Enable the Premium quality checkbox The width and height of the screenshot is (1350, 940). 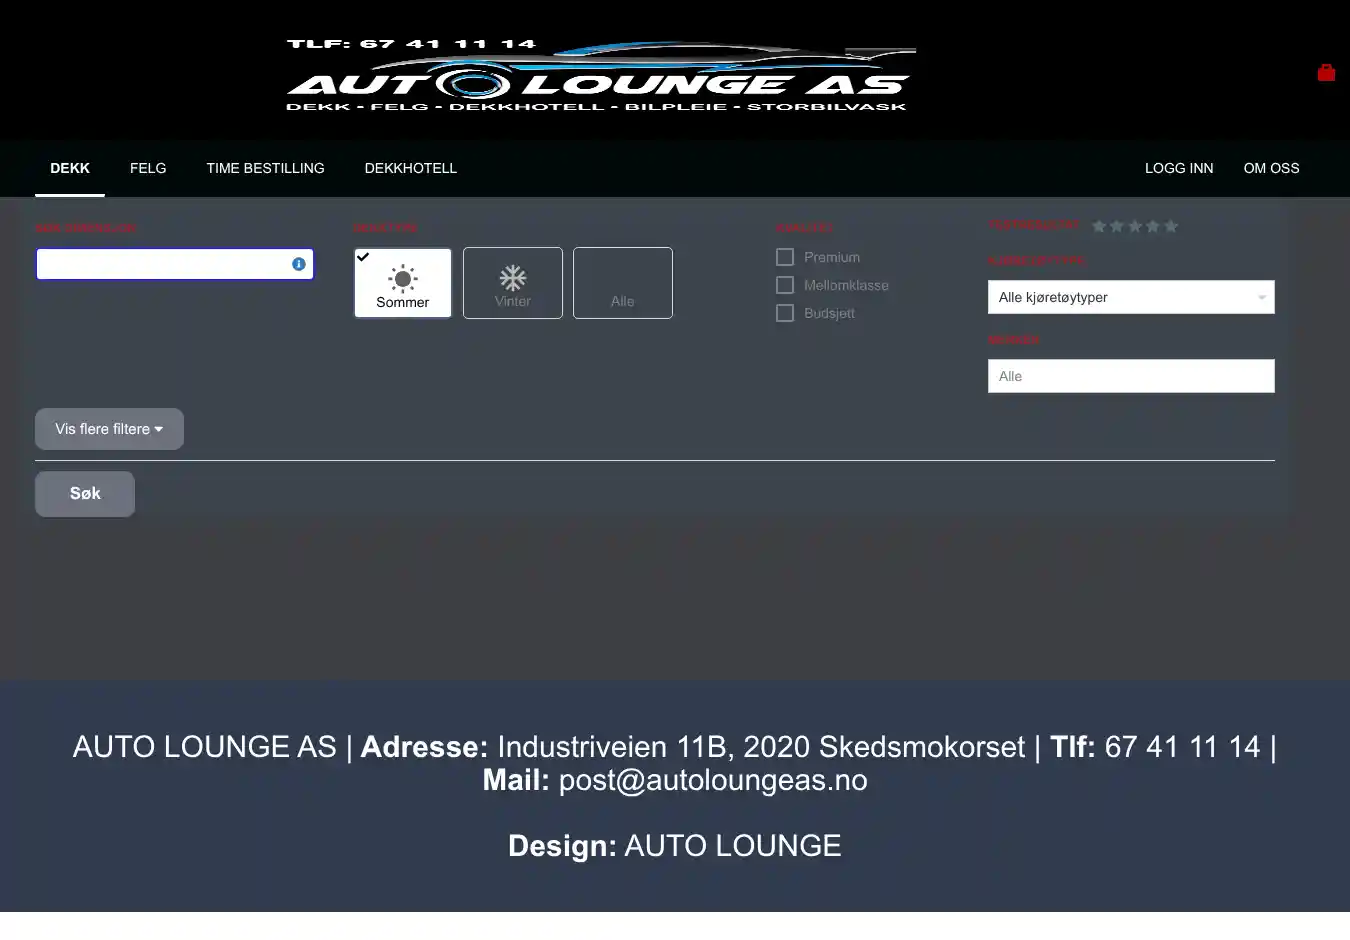point(785,257)
